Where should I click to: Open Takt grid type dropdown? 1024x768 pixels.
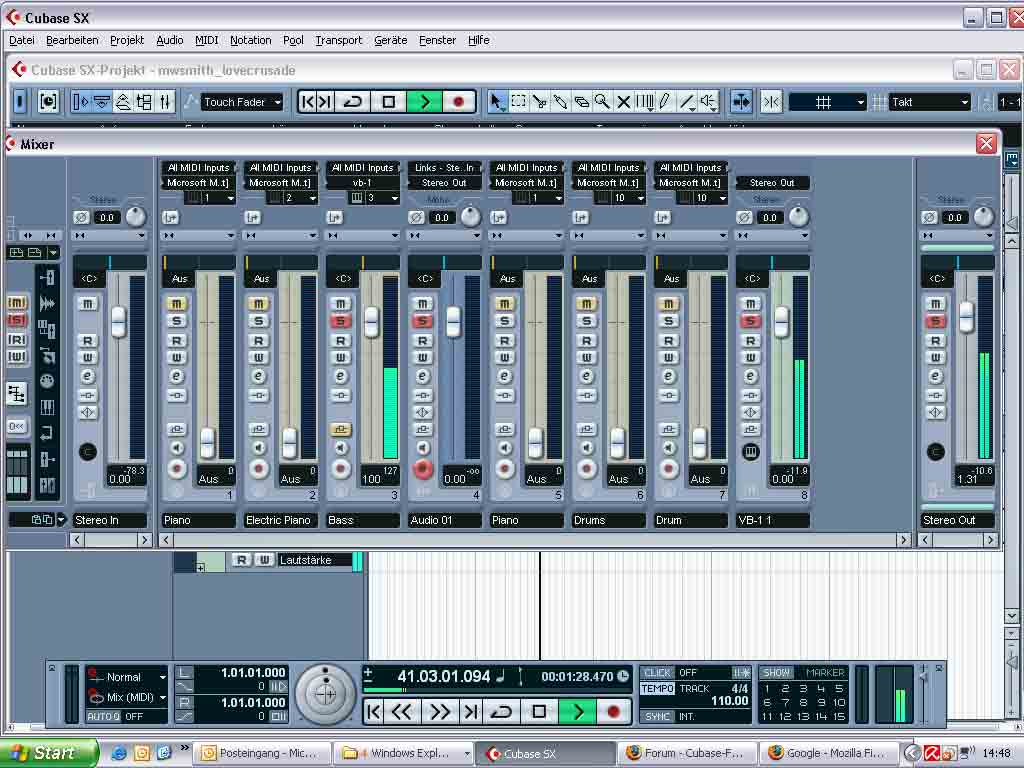[930, 102]
